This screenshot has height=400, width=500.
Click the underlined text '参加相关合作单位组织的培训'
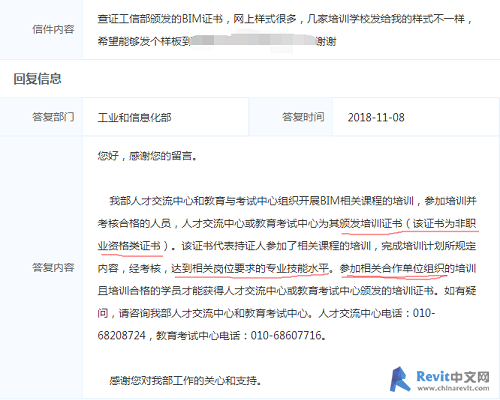pyautogui.click(x=408, y=268)
